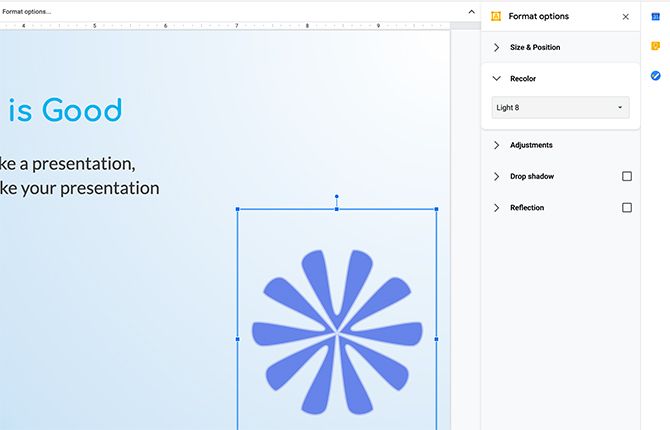Expand the Size & Position section
This screenshot has width=670, height=430.
[x=497, y=47]
